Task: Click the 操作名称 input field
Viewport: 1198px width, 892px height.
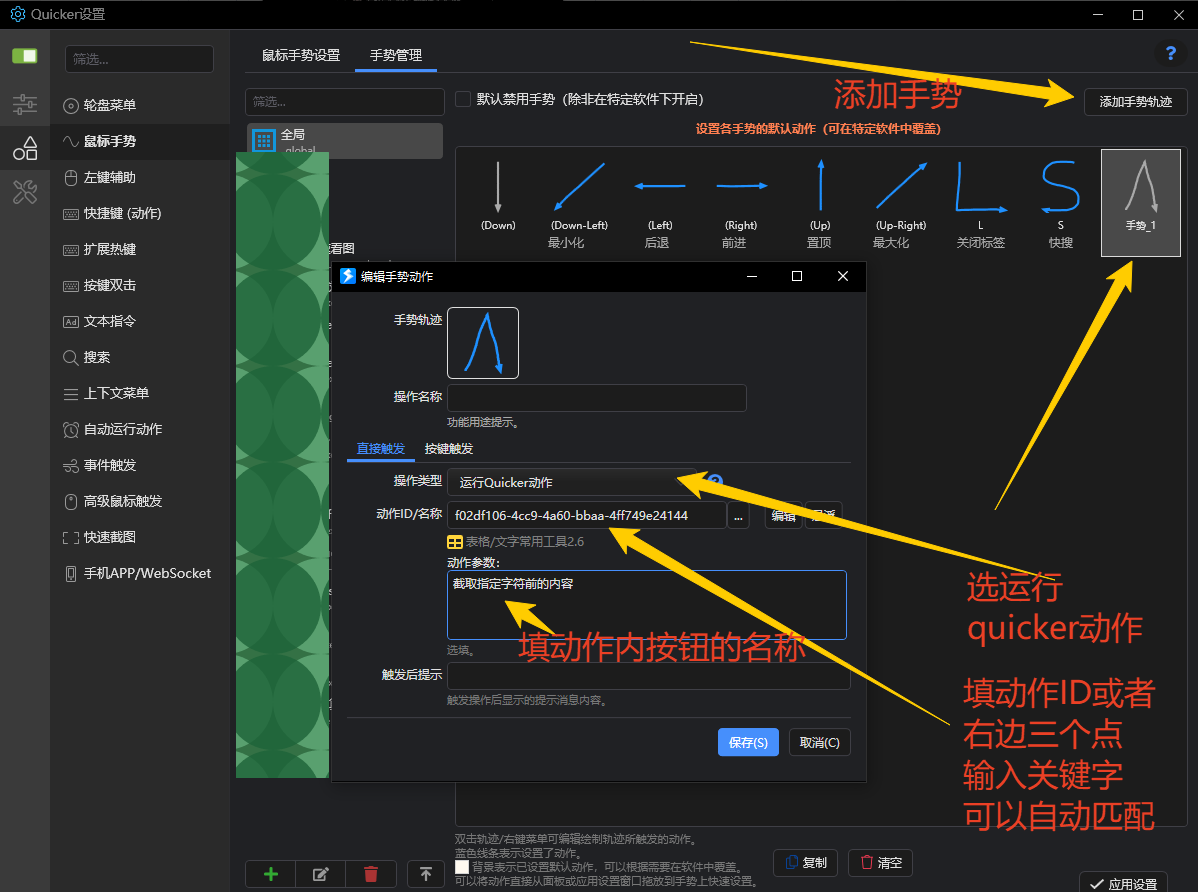Action: [597, 398]
